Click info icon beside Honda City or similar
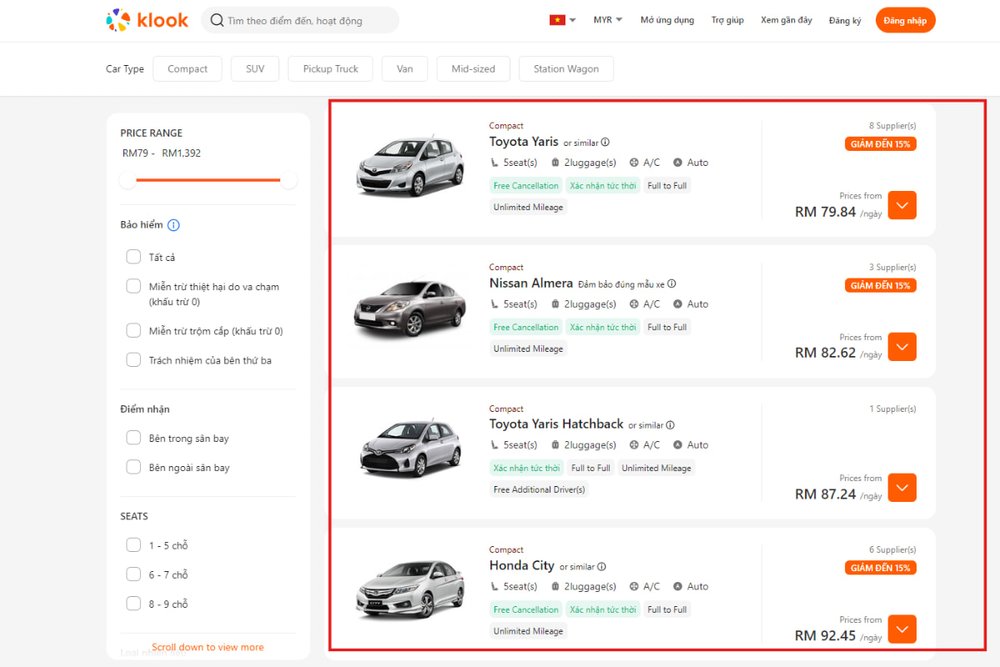The height and width of the screenshot is (667, 1000). tap(602, 567)
